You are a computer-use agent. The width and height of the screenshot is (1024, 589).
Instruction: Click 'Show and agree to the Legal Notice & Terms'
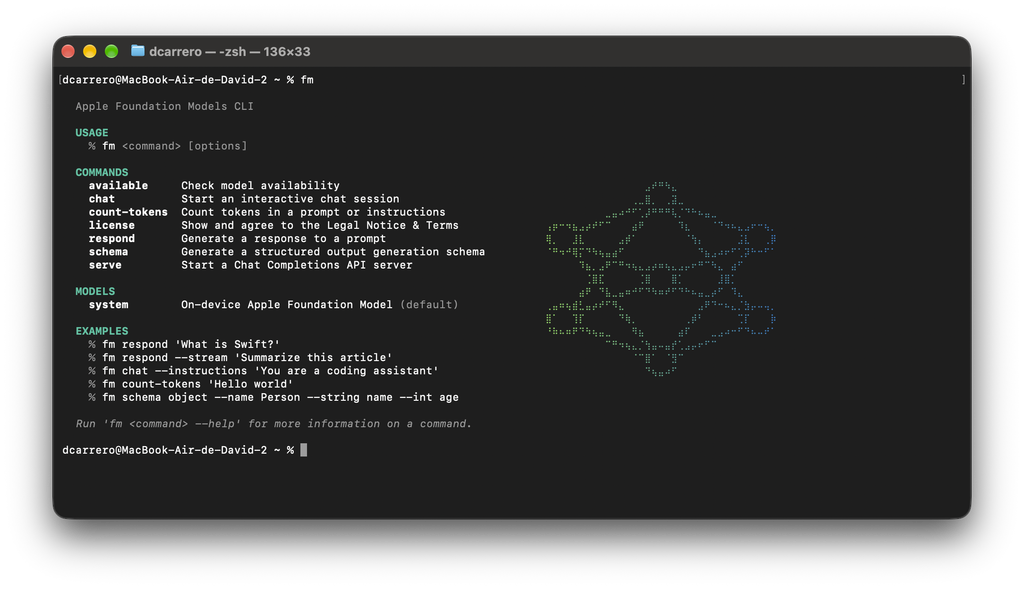[x=320, y=225]
